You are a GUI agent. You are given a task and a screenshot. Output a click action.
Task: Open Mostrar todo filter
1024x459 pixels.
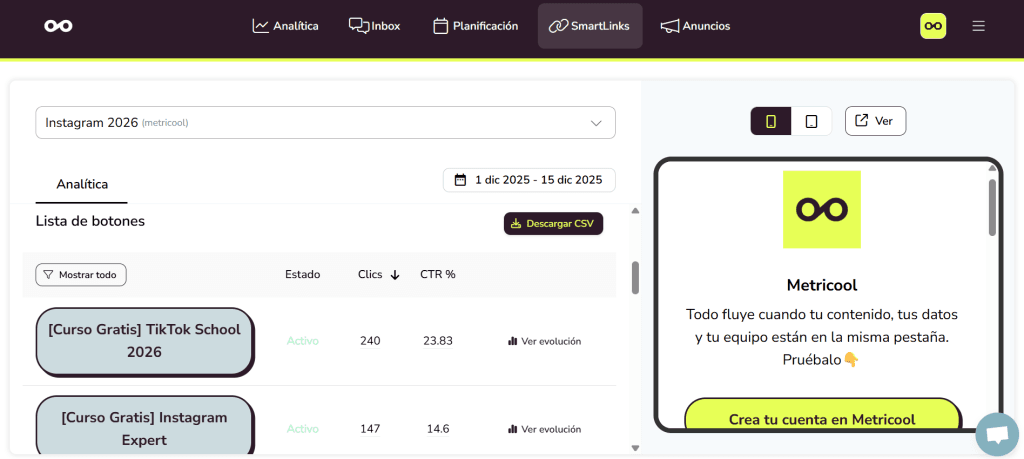(x=81, y=275)
